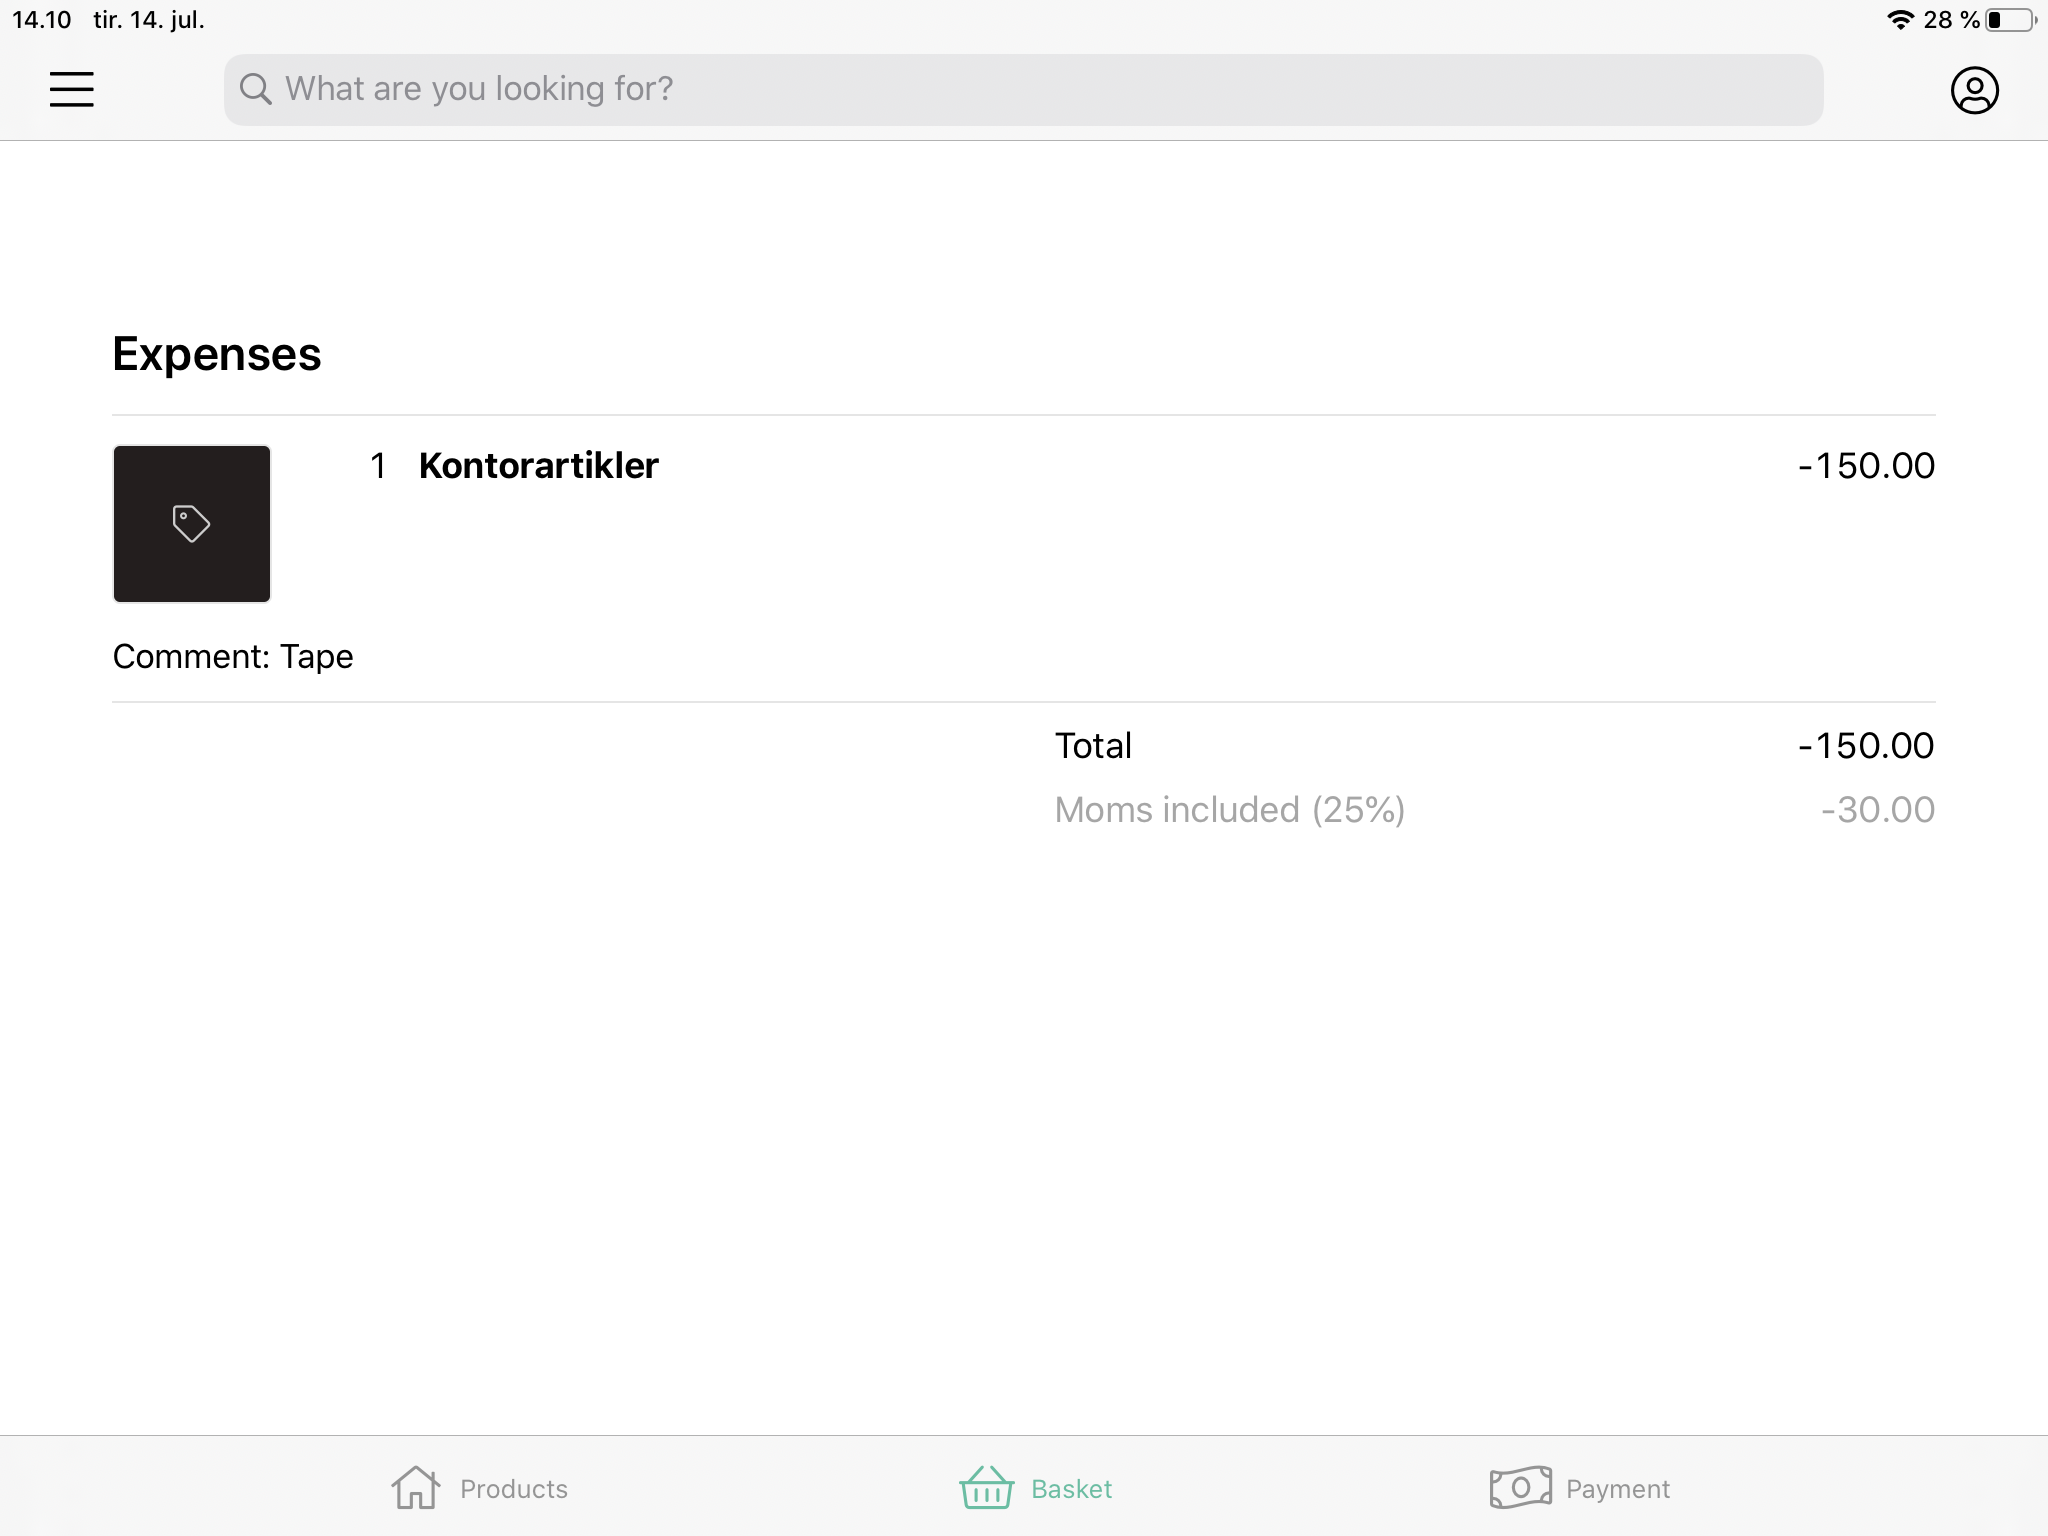
Task: Click the search magnifier icon
Action: point(255,89)
